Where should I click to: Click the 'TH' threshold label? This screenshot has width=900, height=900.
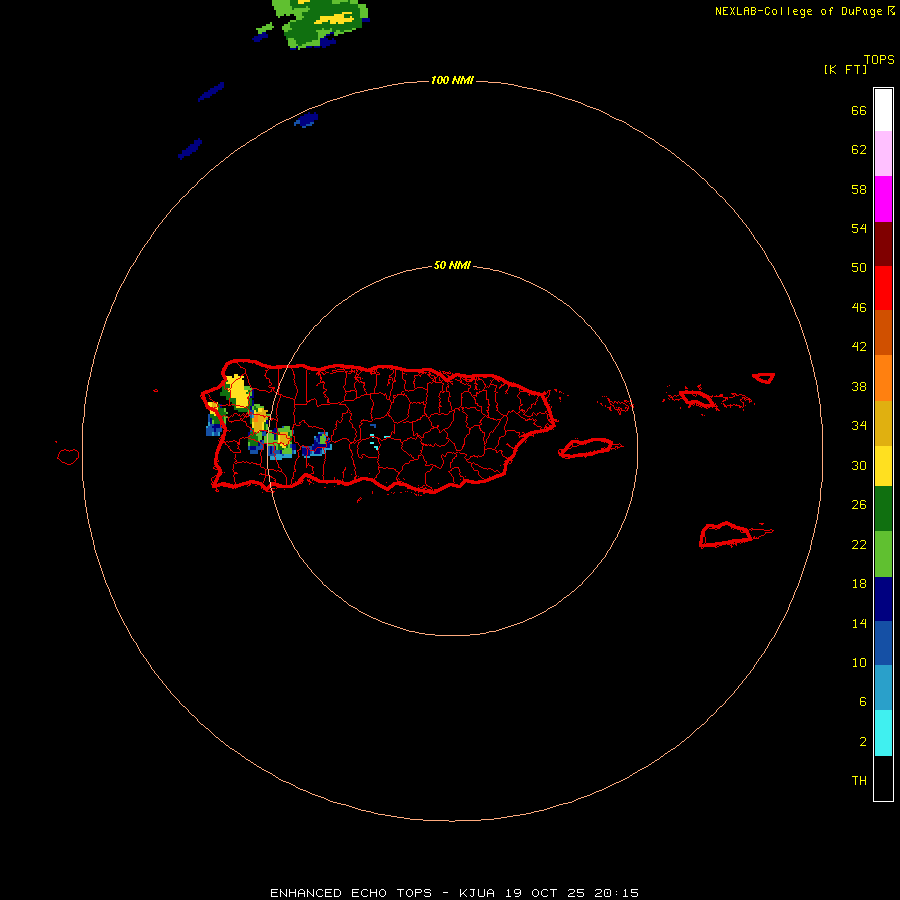pyautogui.click(x=859, y=780)
